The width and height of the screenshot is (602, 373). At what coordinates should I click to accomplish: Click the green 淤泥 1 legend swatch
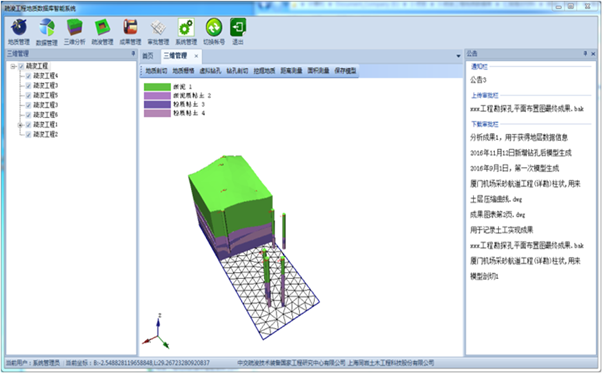tap(157, 87)
